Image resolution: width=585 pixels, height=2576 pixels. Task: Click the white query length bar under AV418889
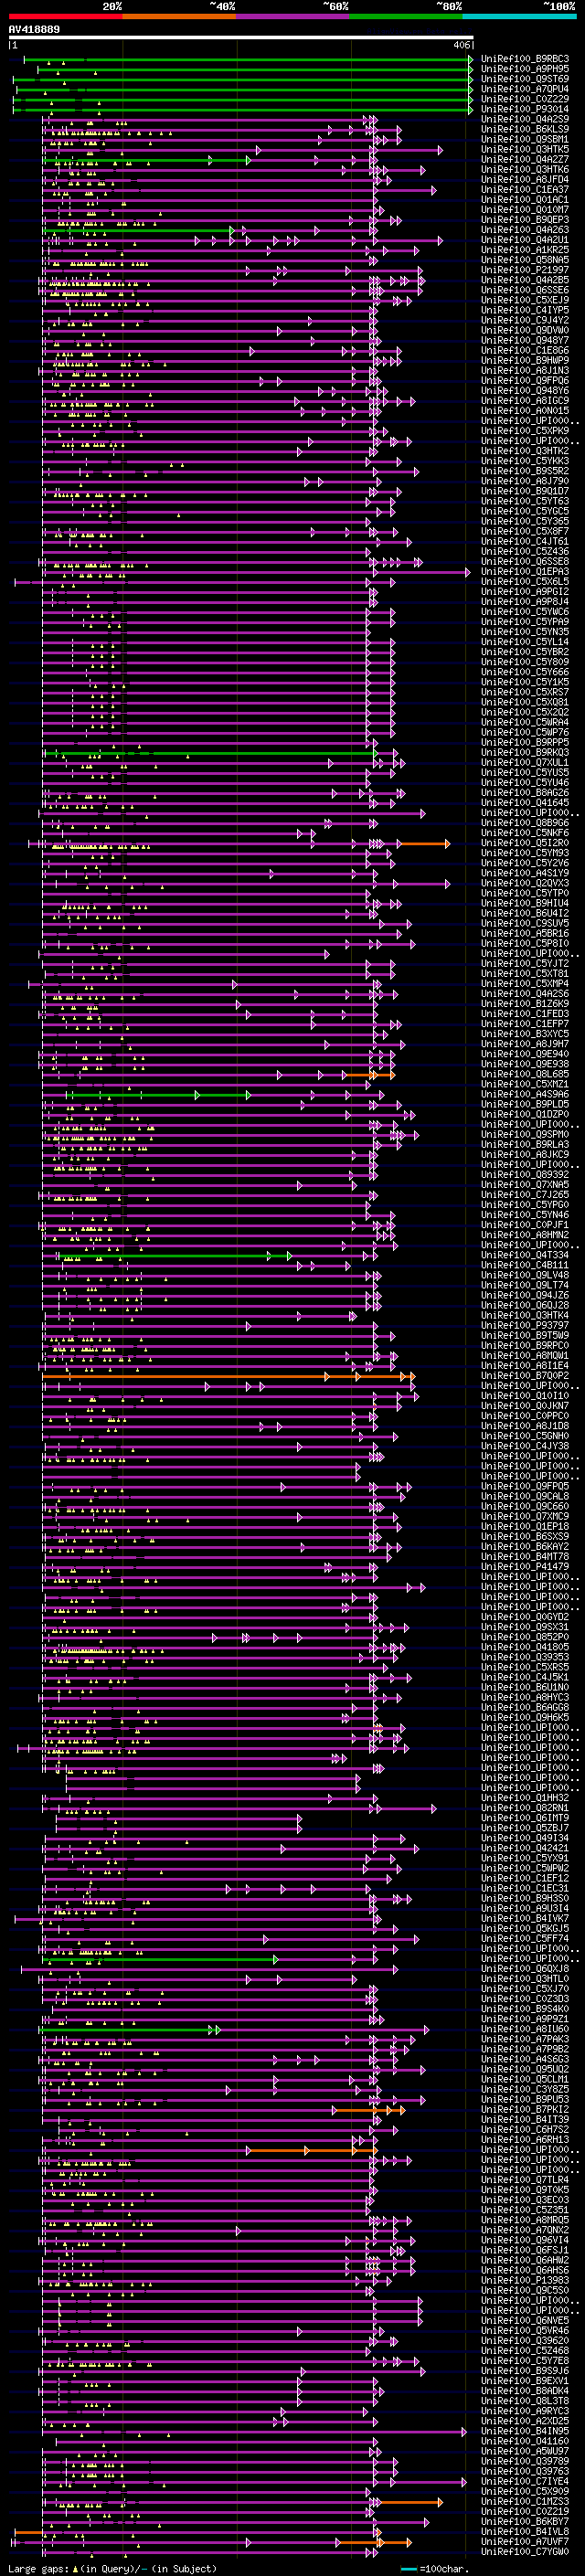click(x=241, y=38)
